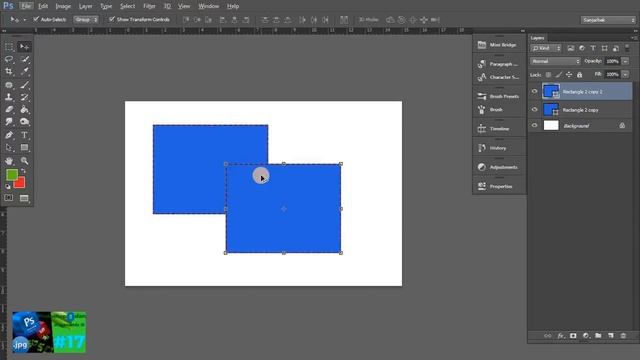
Task: Select the Brush tool
Action: click(x=24, y=85)
